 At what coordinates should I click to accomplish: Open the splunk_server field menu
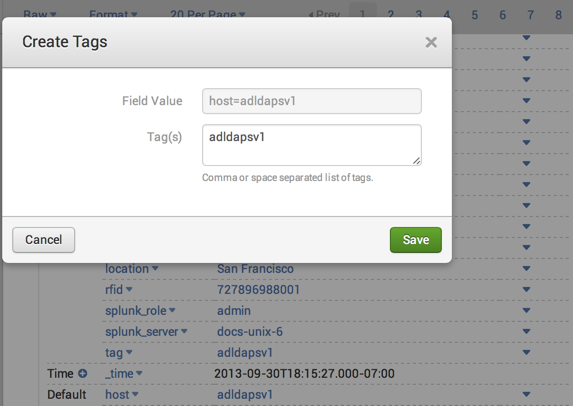click(x=184, y=331)
